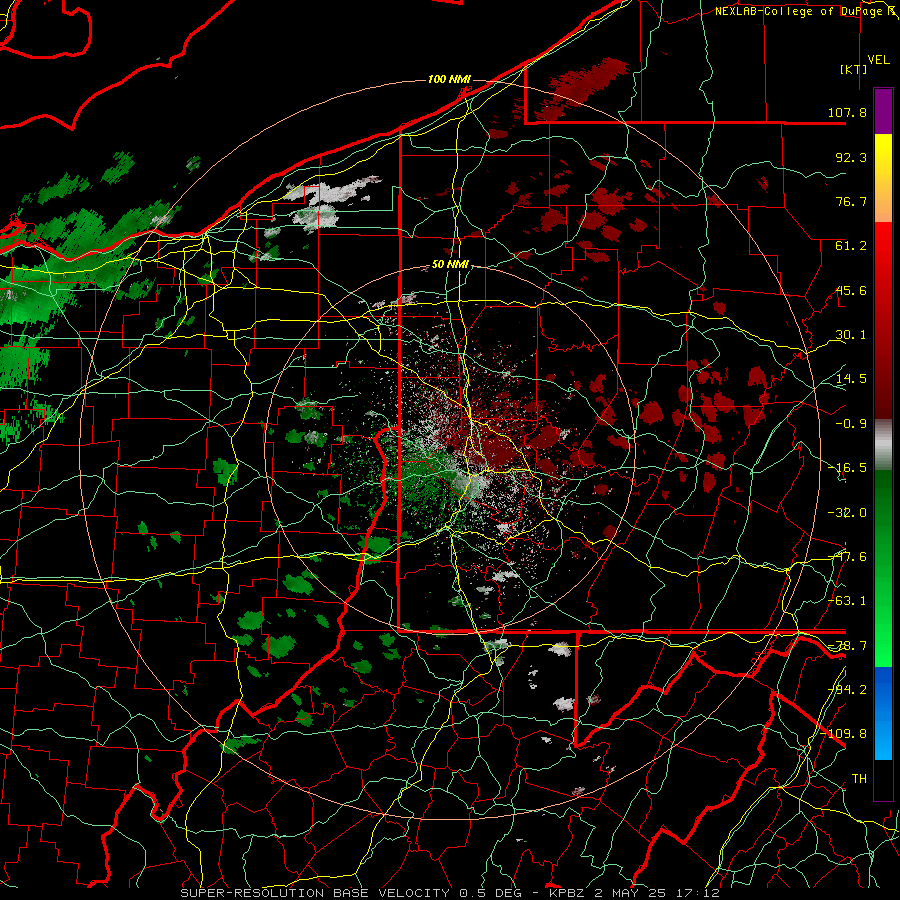Pick the gray near-zero segment of color bar
The height and width of the screenshot is (900, 900).
[883, 445]
